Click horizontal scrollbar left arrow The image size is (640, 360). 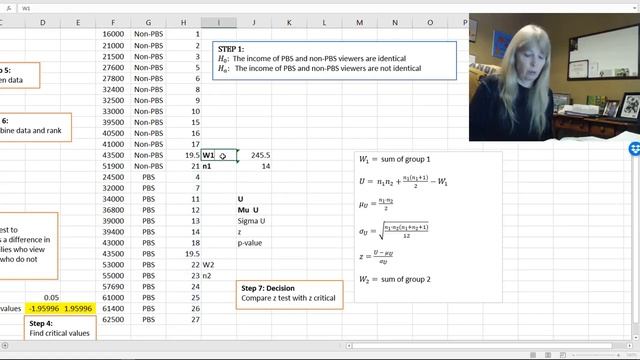tap(349, 346)
